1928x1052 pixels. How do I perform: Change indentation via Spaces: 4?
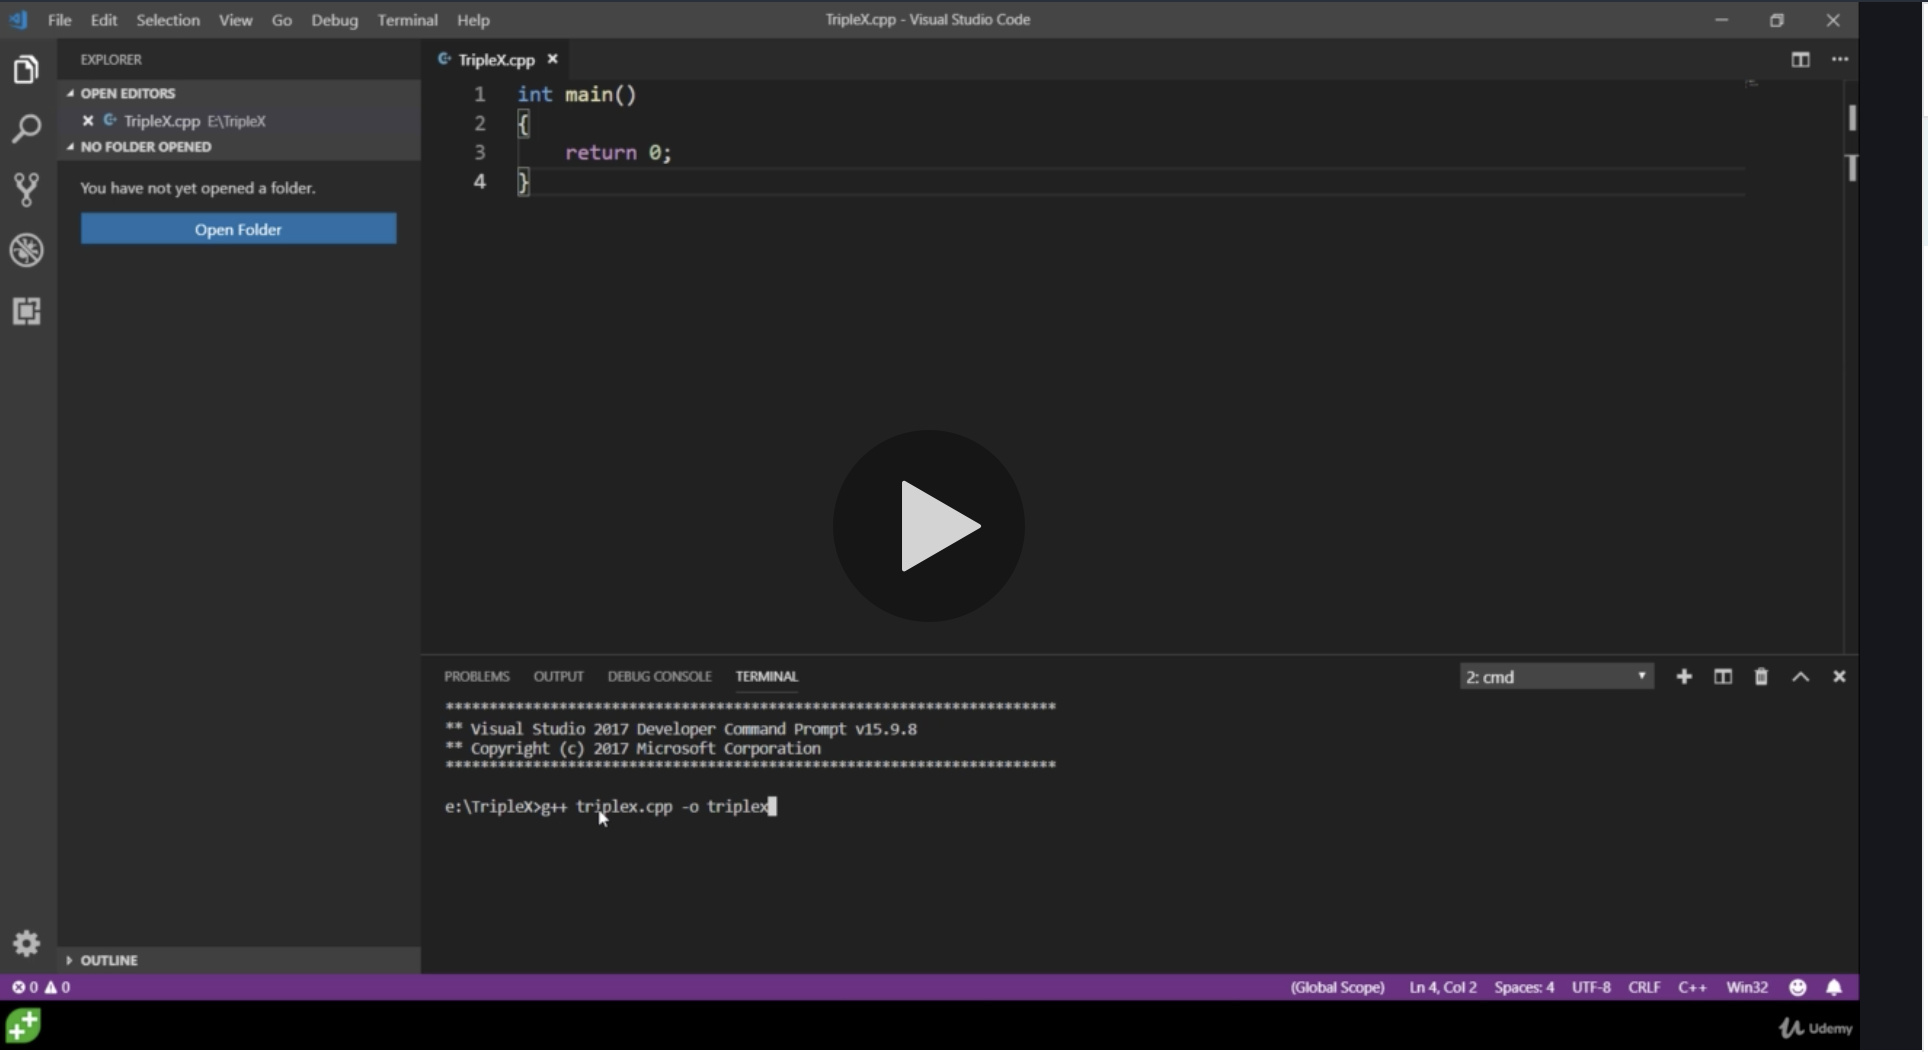(x=1524, y=988)
